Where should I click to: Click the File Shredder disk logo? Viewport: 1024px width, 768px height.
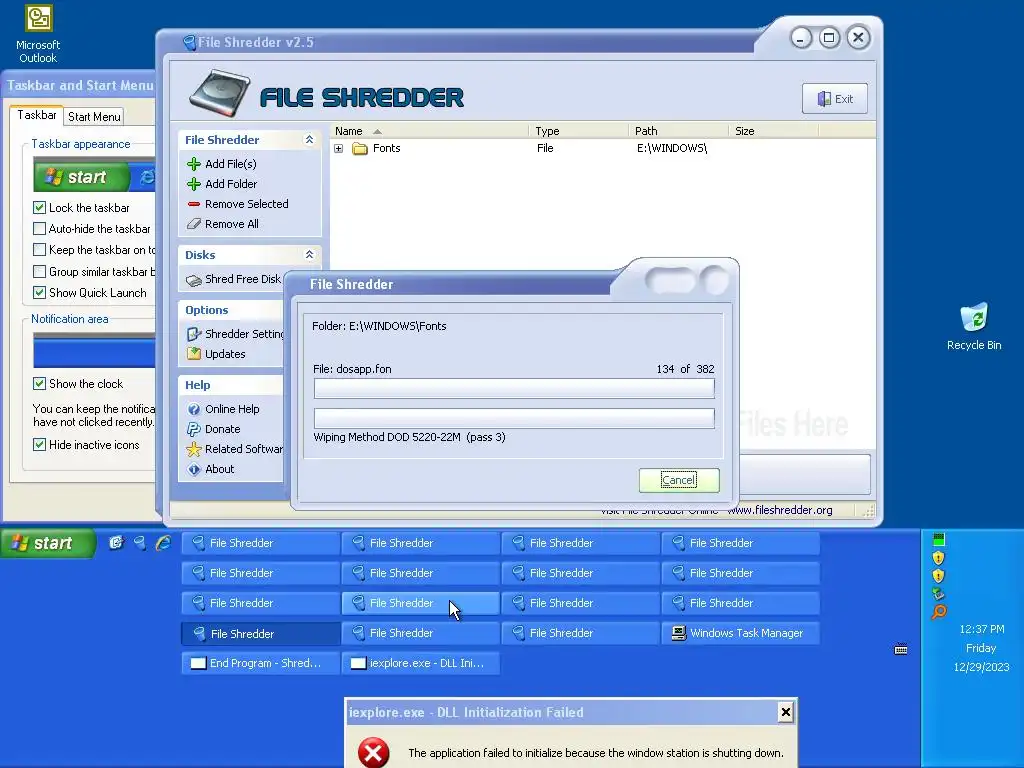(220, 93)
